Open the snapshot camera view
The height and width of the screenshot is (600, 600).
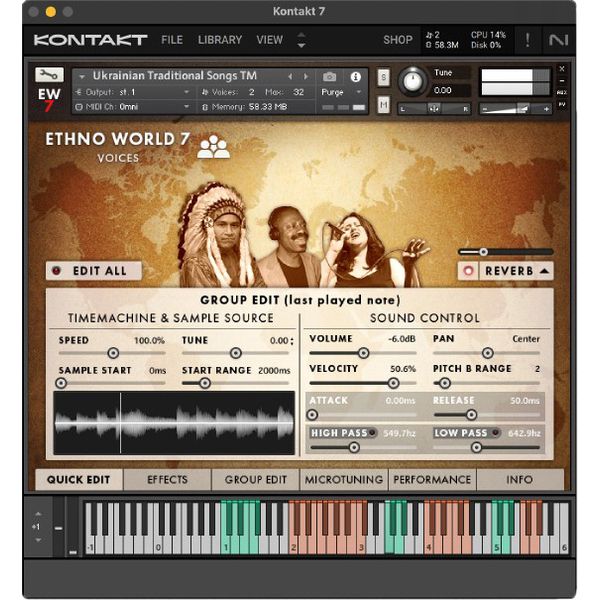tap(330, 76)
